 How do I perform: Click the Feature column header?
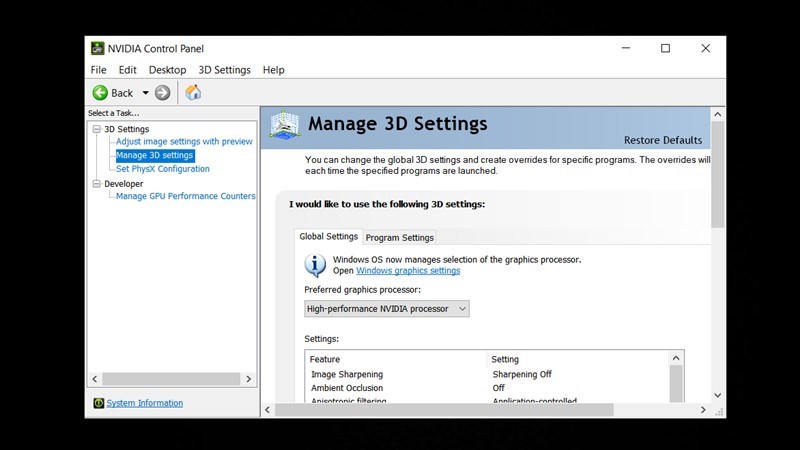coord(324,359)
